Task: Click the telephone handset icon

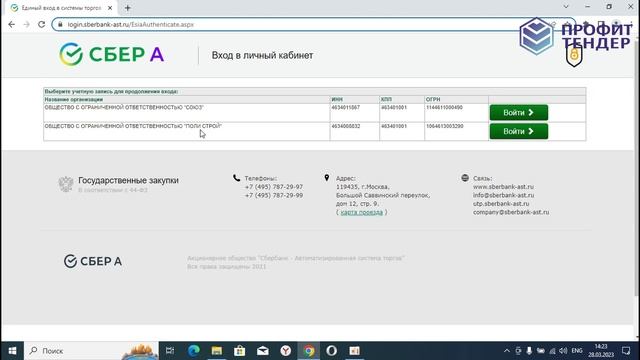Action: (x=236, y=178)
